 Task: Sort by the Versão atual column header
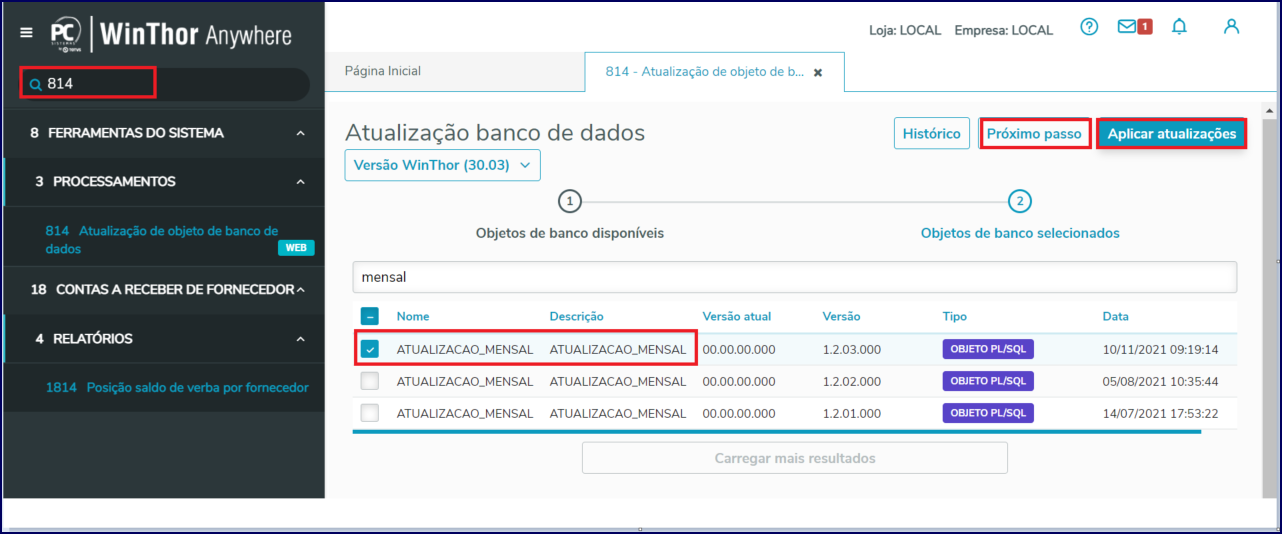(737, 316)
